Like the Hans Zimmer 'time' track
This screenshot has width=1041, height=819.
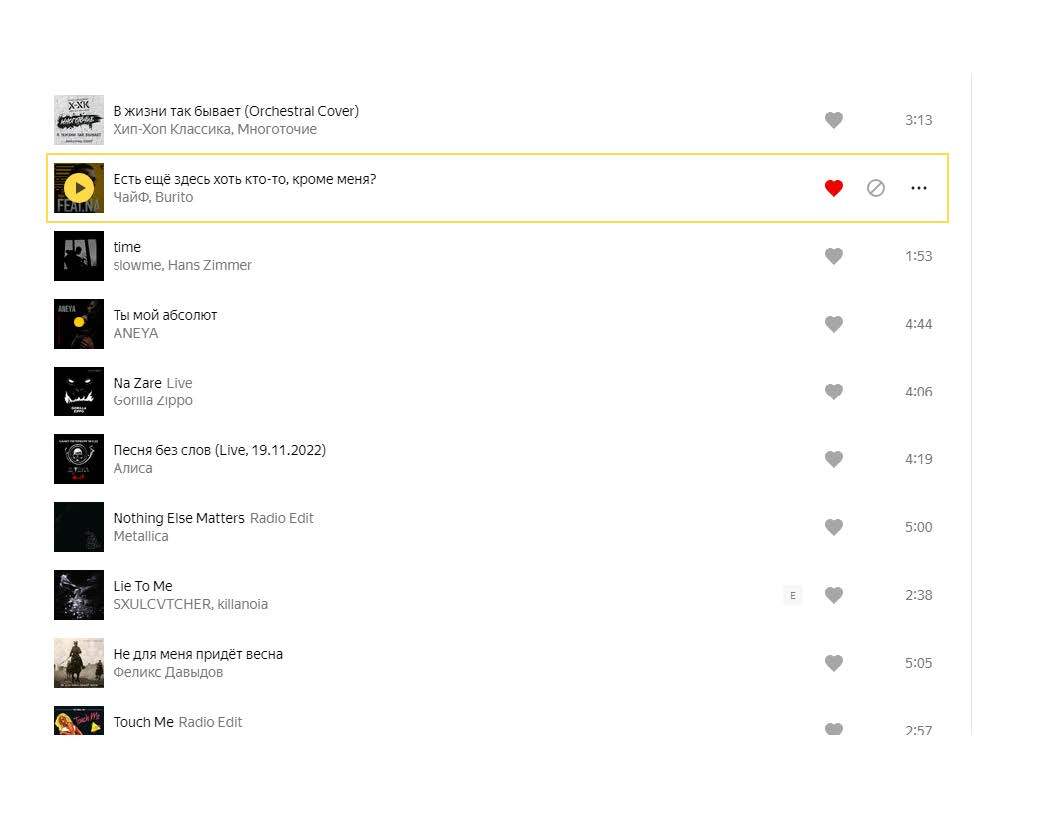click(x=834, y=256)
